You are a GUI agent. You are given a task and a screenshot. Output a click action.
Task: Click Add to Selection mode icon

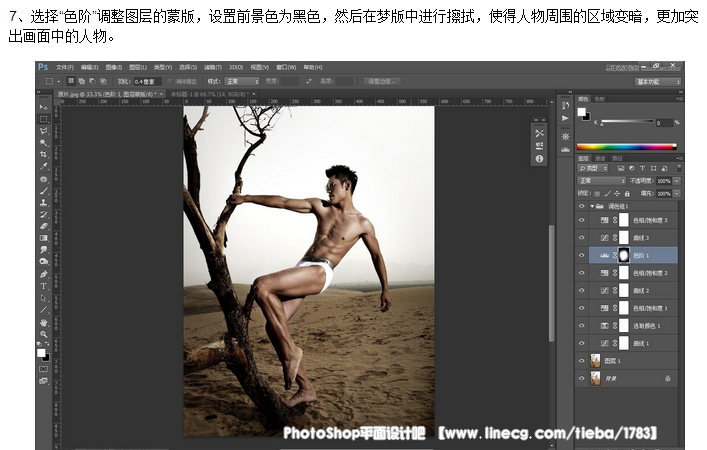point(82,81)
